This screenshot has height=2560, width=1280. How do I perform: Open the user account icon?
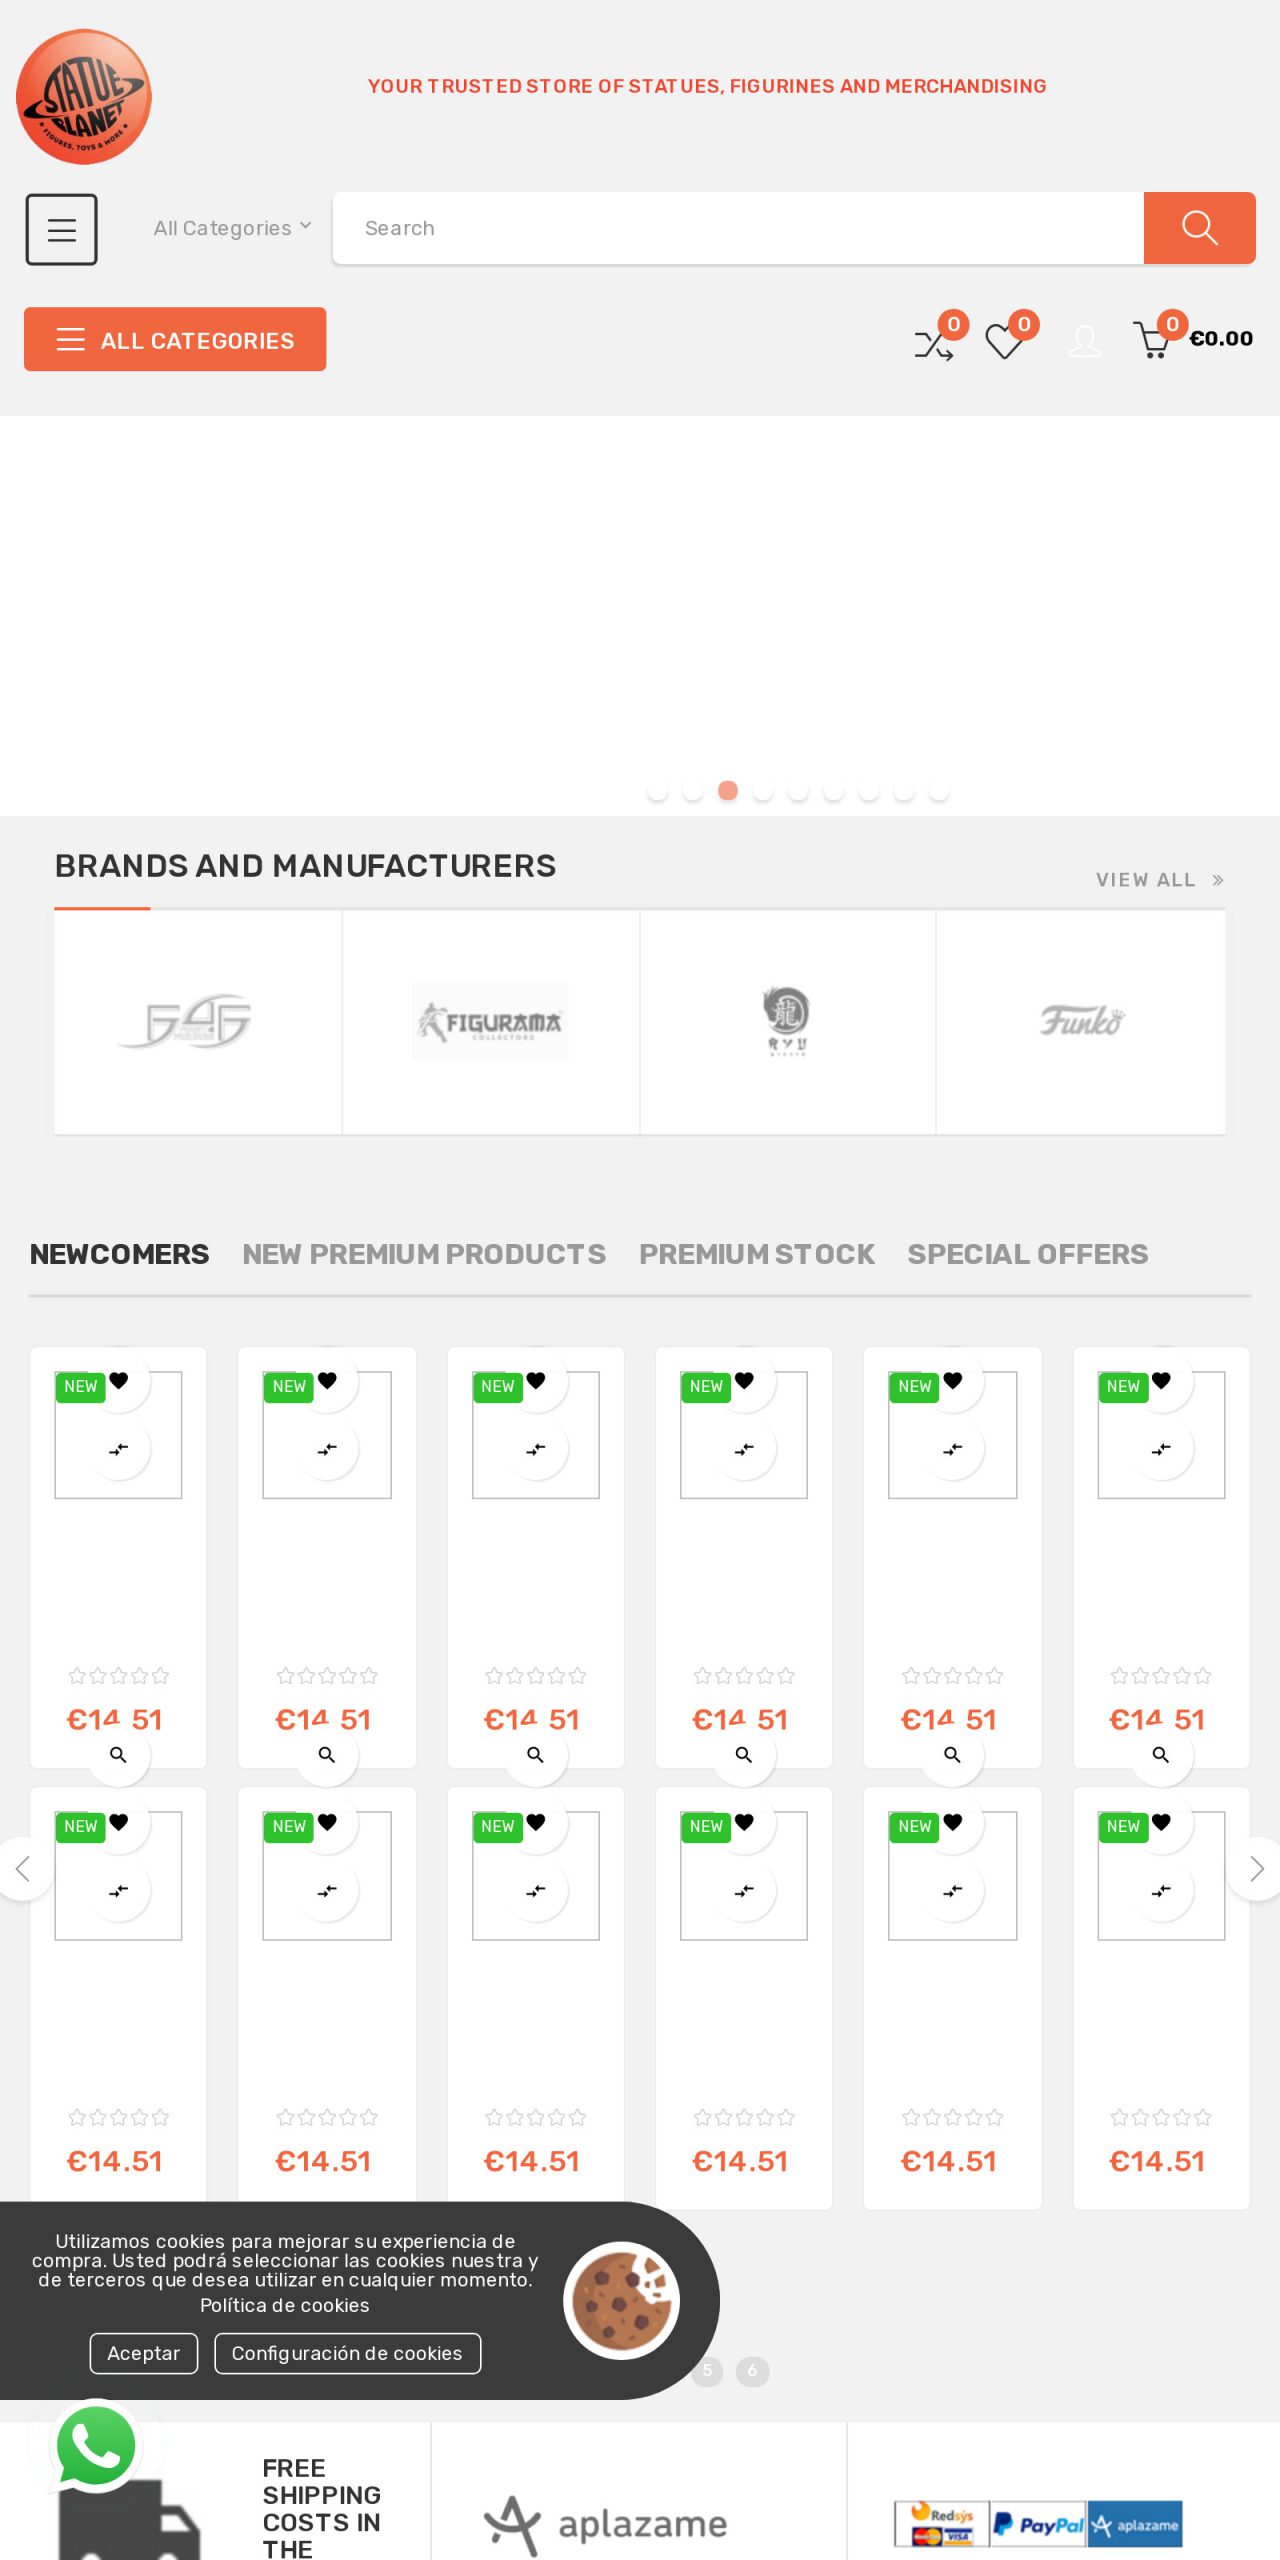point(1085,341)
